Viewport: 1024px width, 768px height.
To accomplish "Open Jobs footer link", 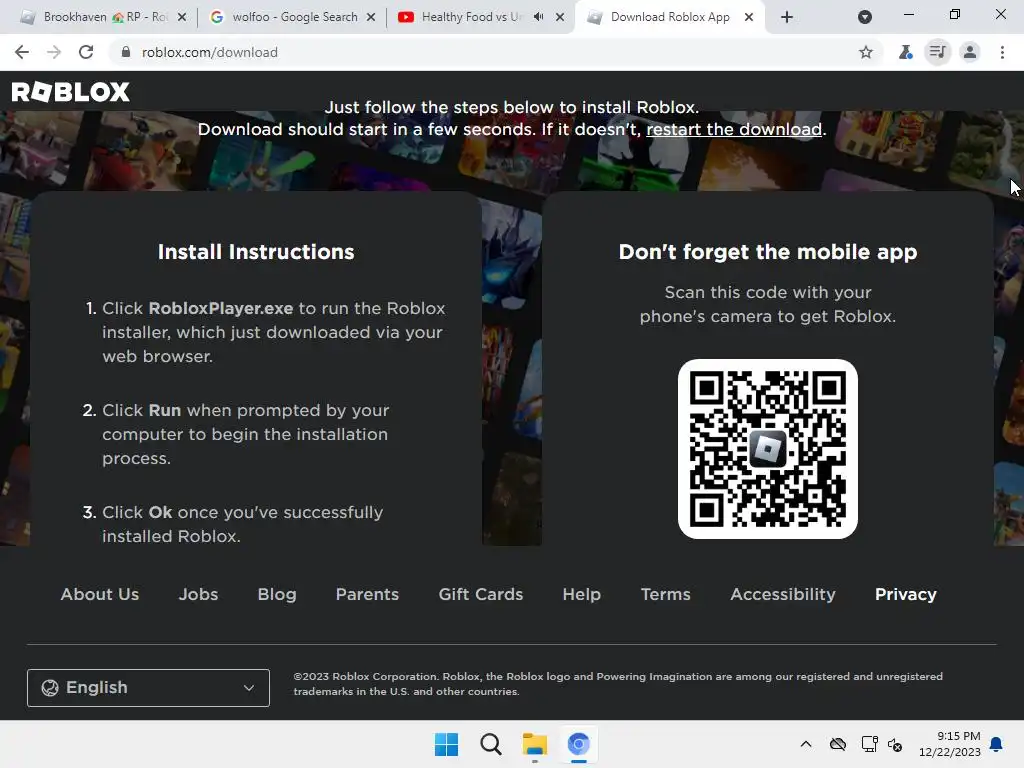I will point(199,594).
